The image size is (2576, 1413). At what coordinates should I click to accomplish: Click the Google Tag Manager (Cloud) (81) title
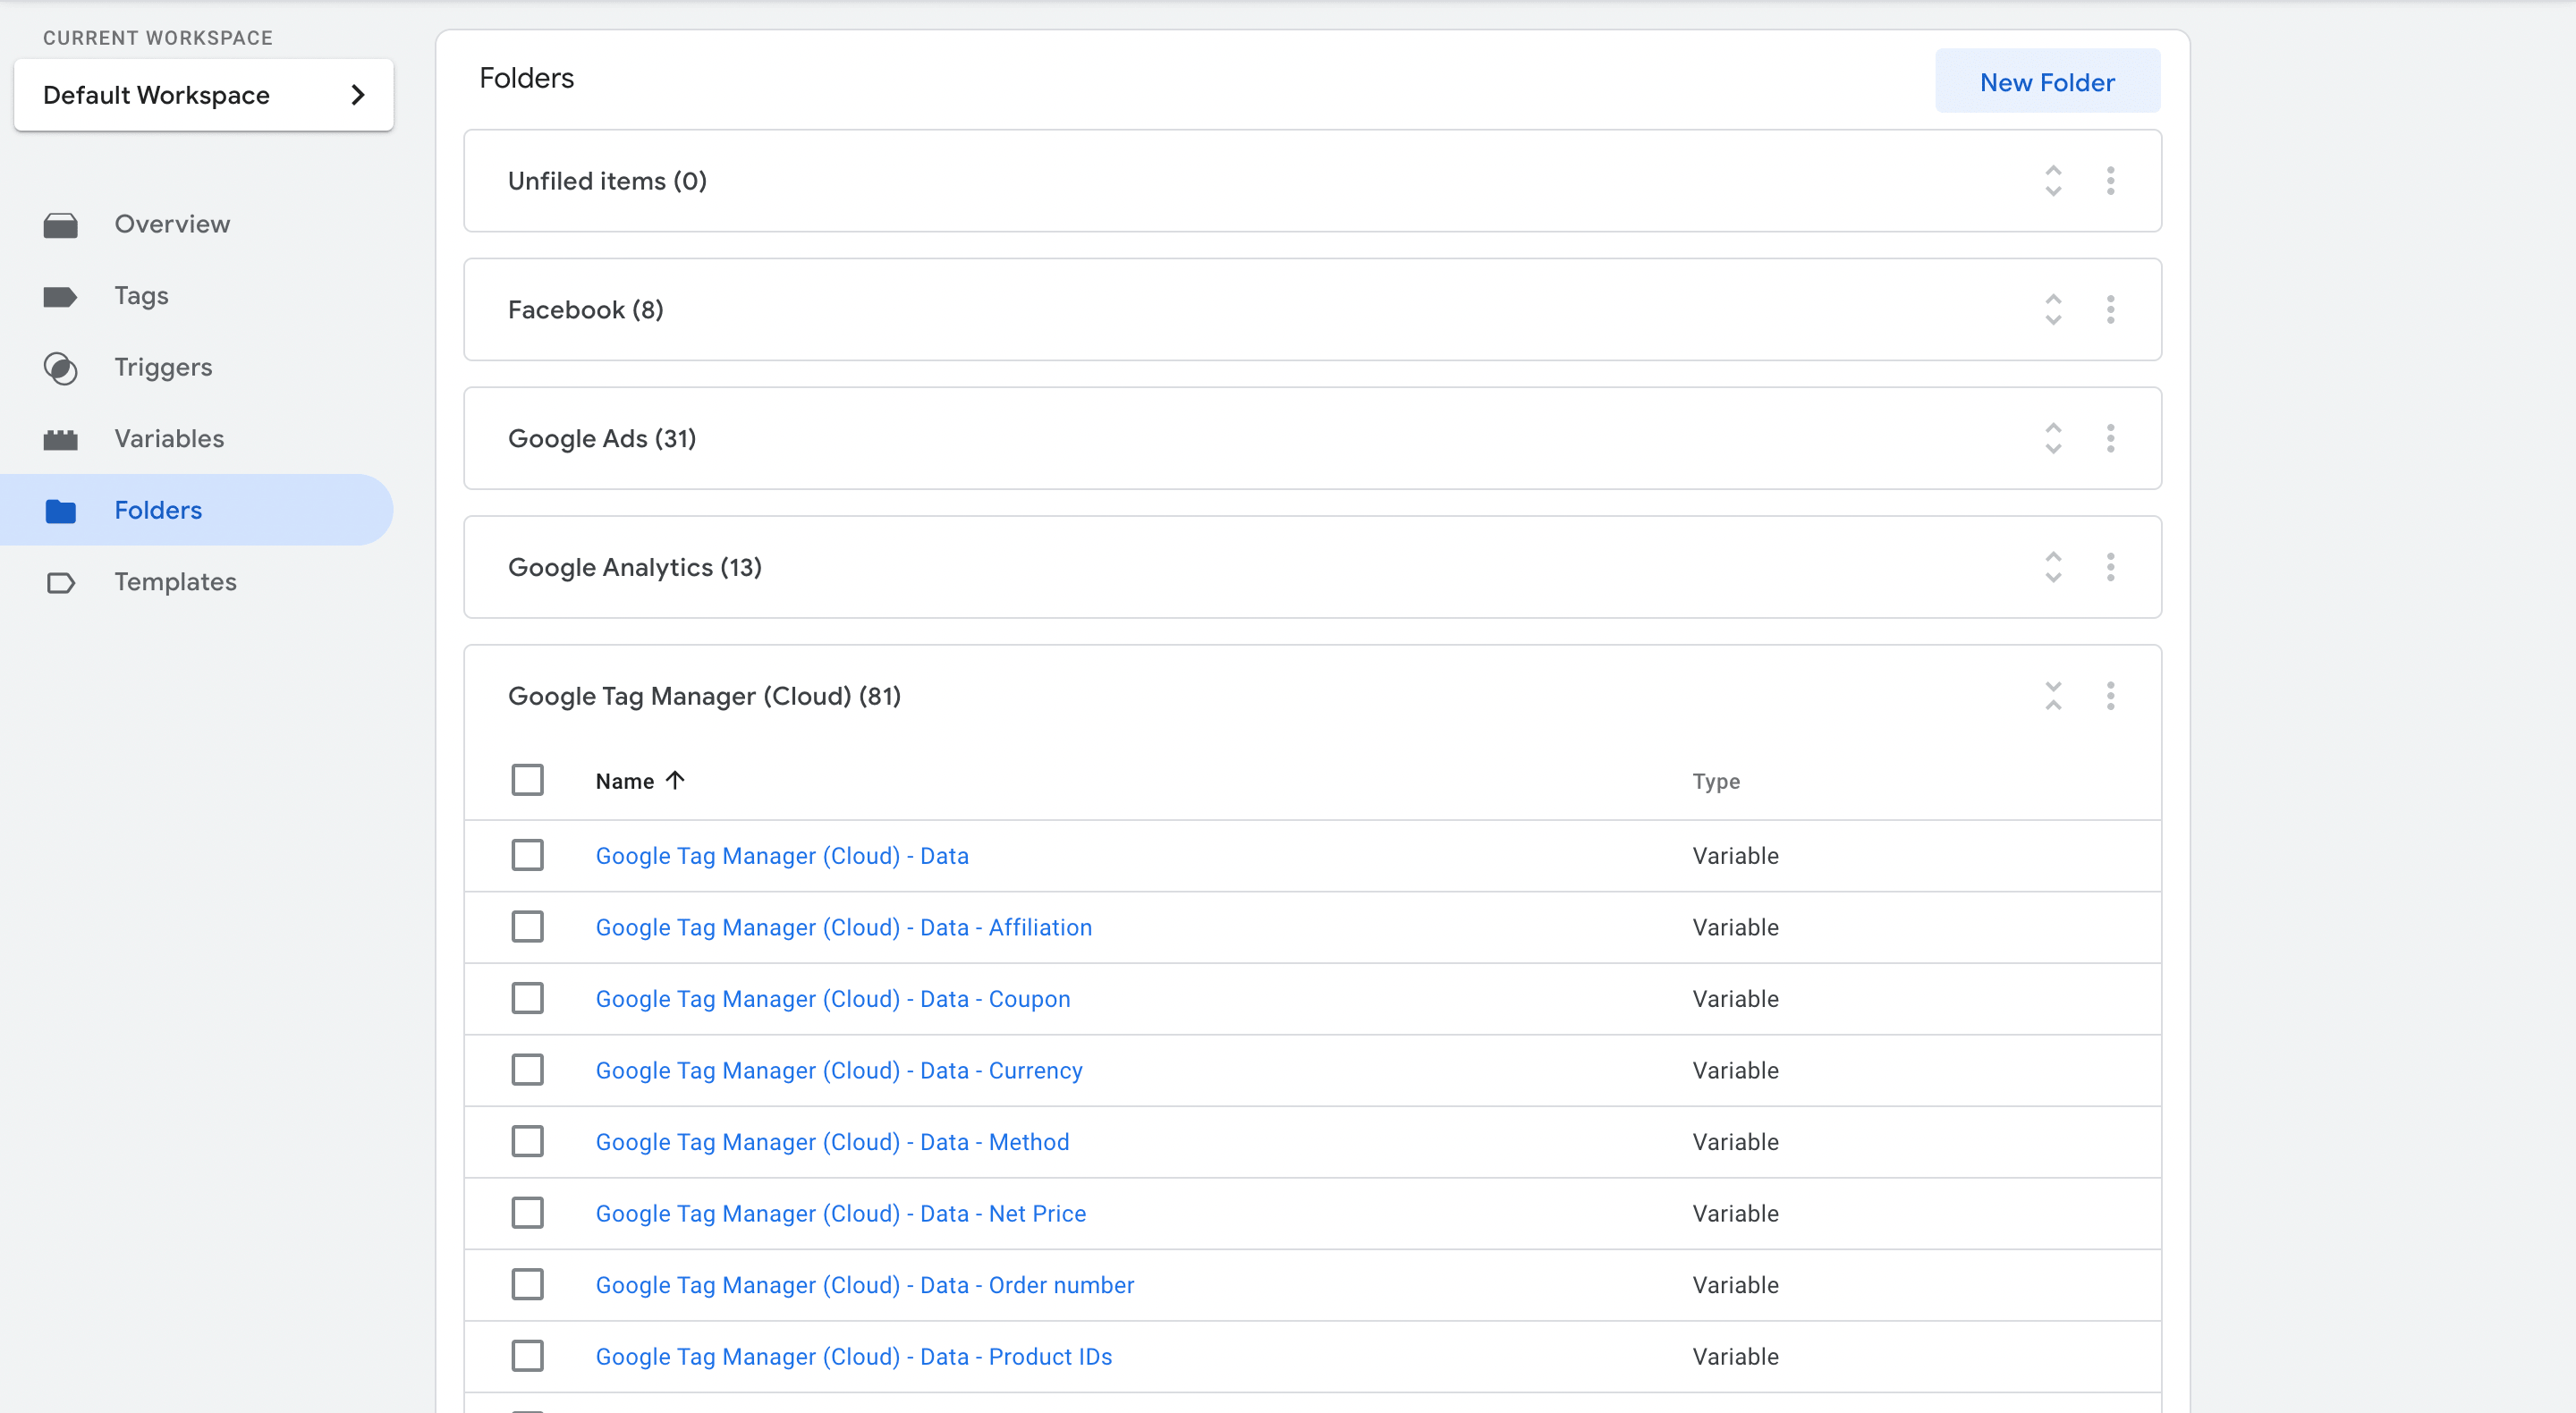click(704, 696)
